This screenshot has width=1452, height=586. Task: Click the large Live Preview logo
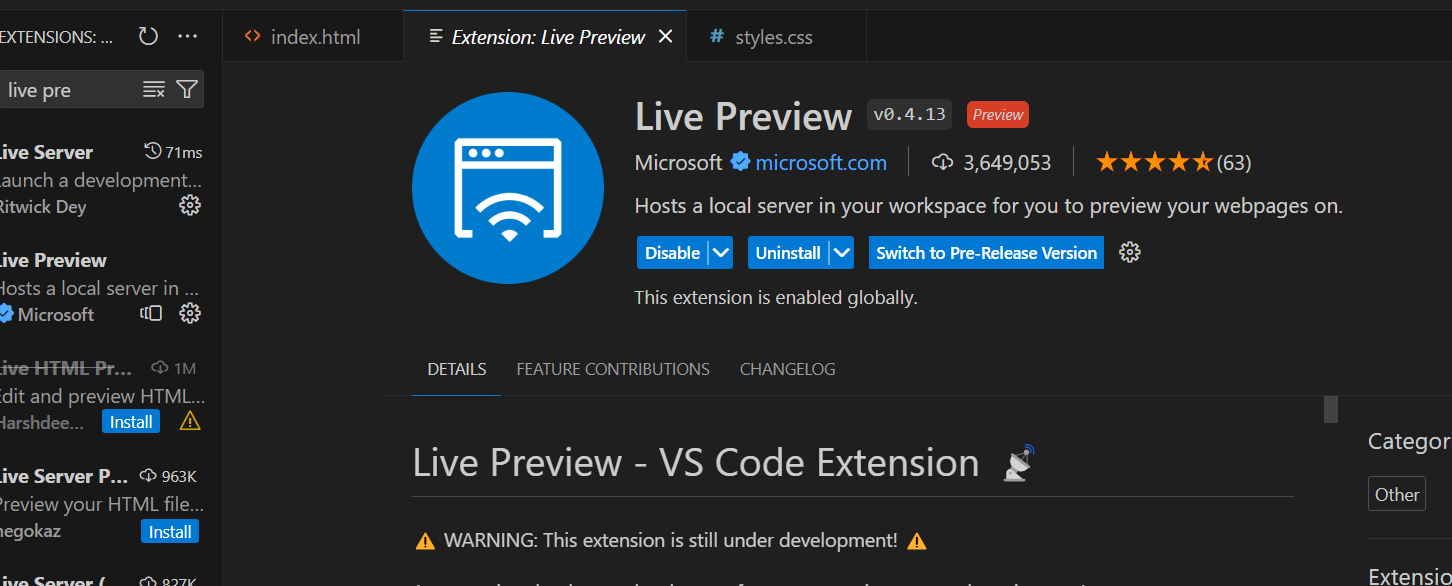point(508,188)
